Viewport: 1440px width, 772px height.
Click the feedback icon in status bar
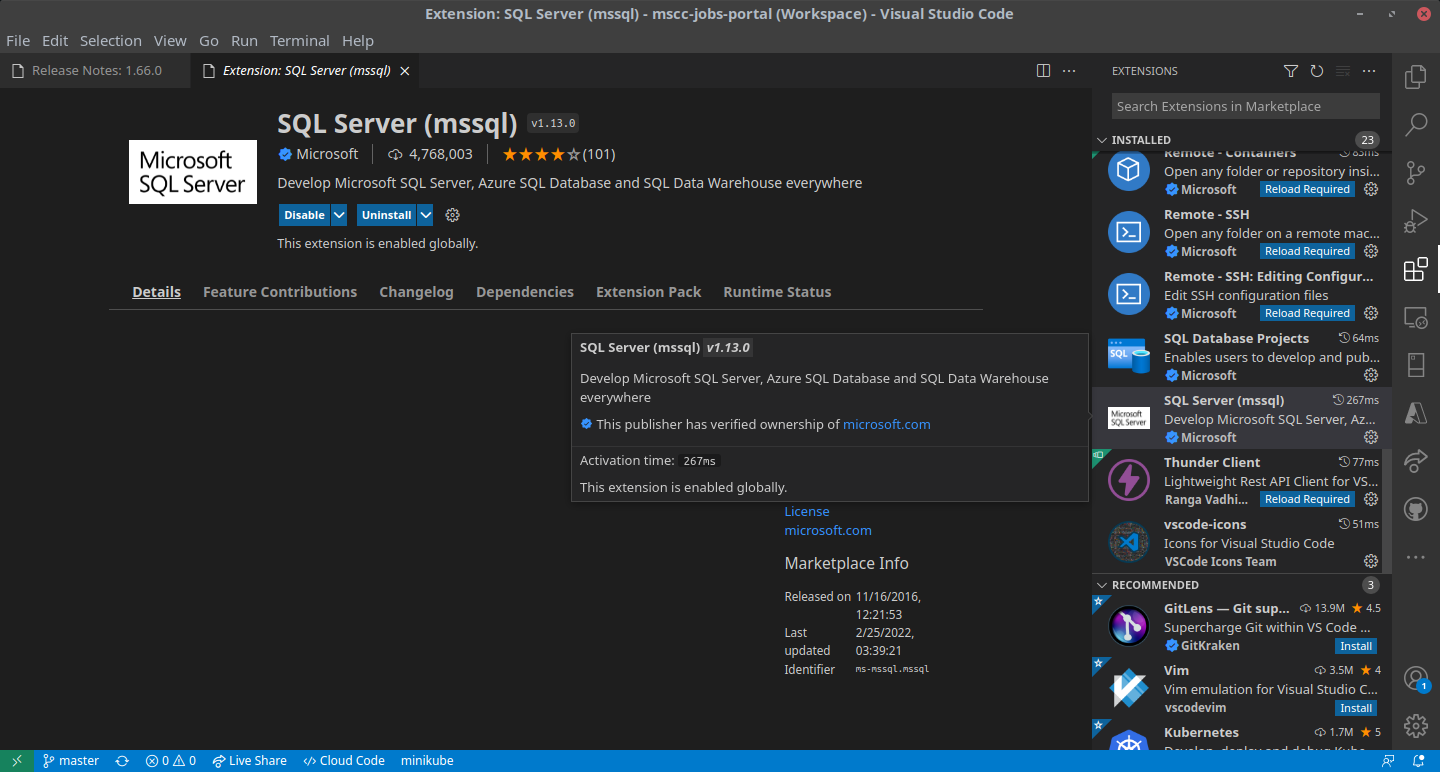click(1387, 761)
